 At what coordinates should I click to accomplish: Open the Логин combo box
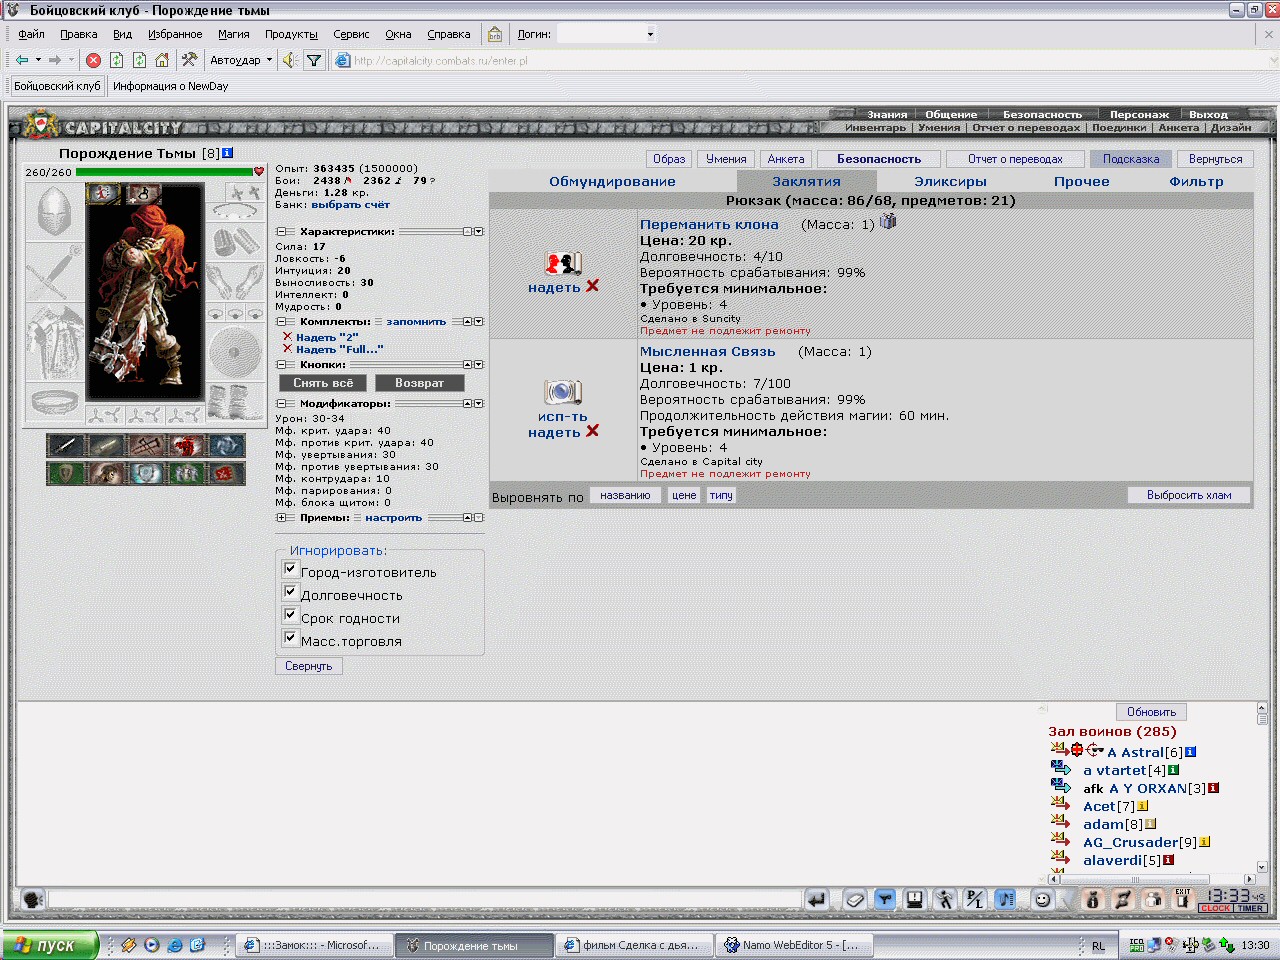pyautogui.click(x=607, y=34)
